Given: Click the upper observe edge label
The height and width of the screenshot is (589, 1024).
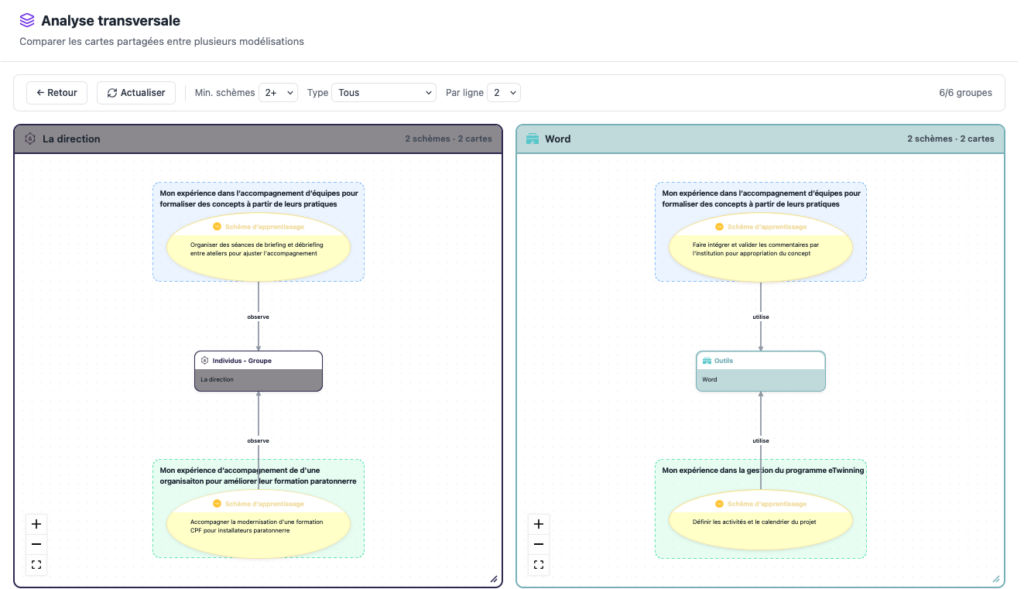Looking at the screenshot, I should [258, 317].
